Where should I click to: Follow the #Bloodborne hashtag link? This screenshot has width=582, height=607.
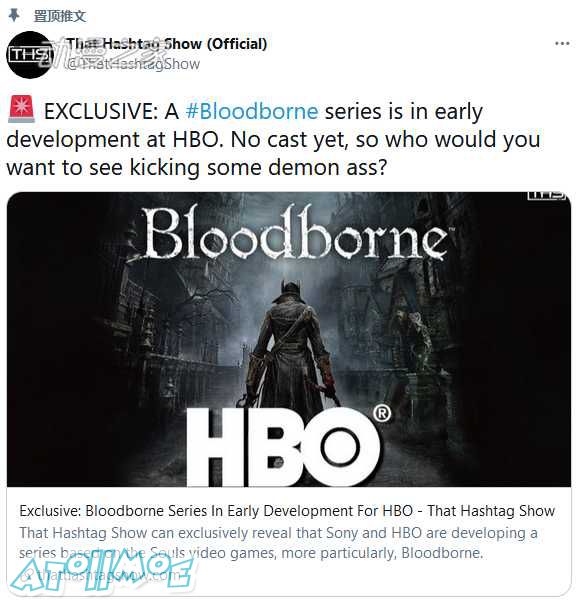[x=252, y=111]
